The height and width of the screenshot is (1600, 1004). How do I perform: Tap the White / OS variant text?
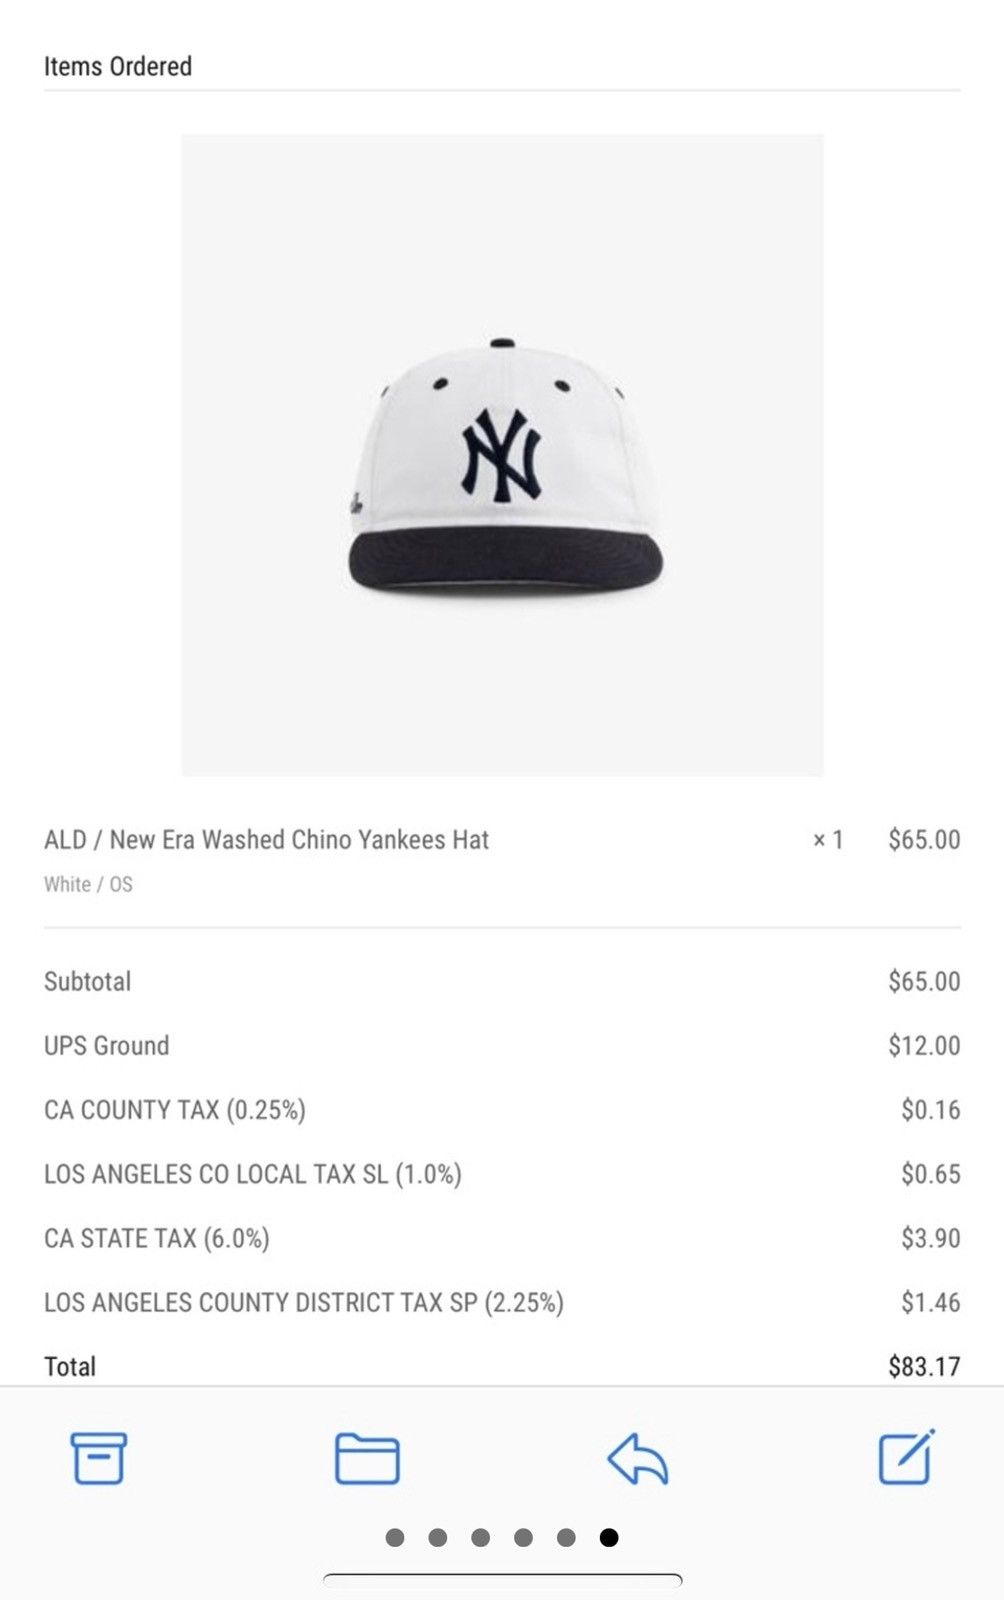click(88, 884)
